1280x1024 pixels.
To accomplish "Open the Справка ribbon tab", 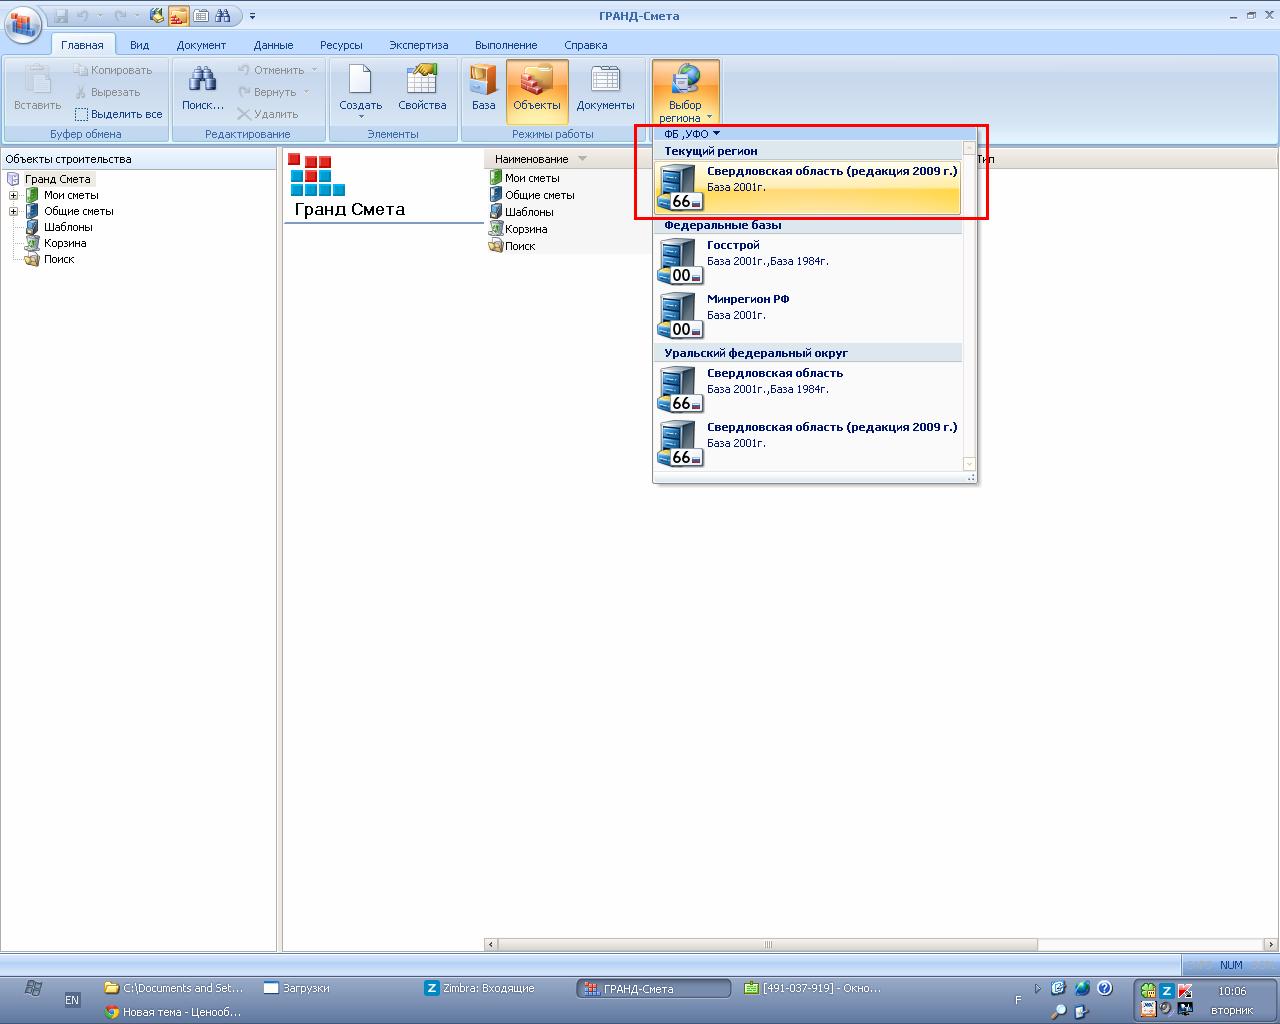I will (585, 45).
